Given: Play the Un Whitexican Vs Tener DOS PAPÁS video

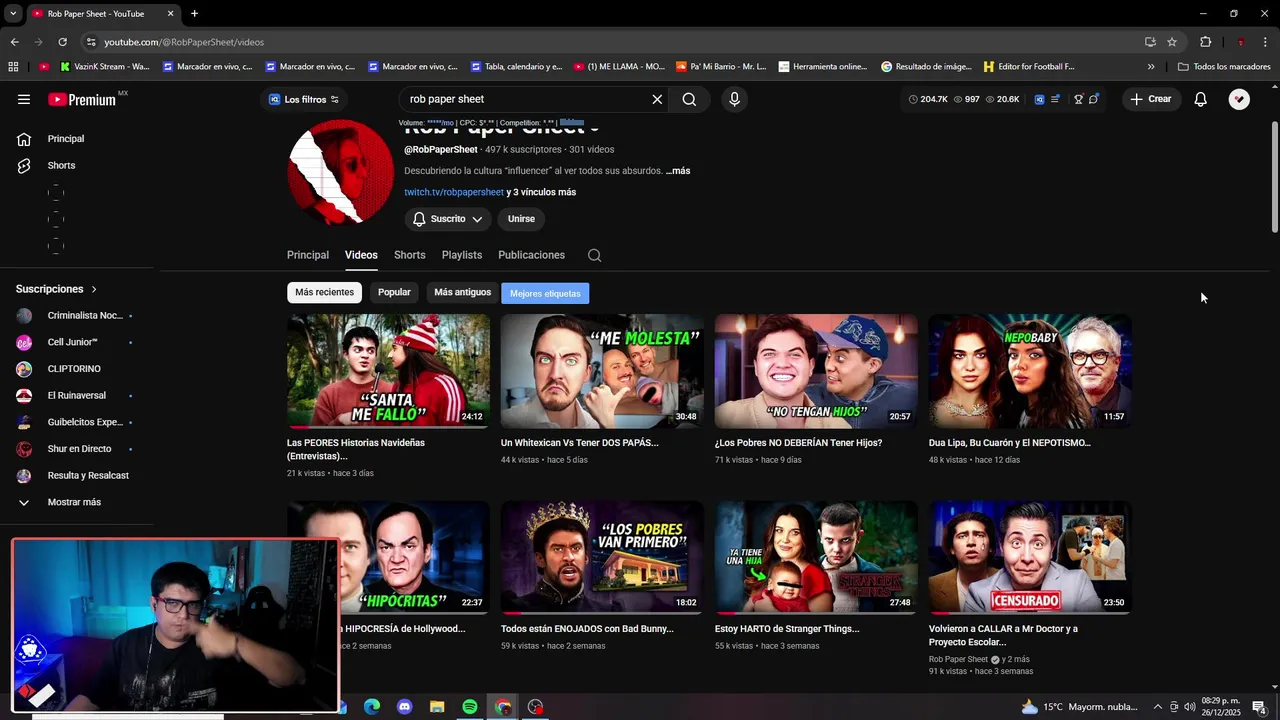Looking at the screenshot, I should (x=602, y=371).
